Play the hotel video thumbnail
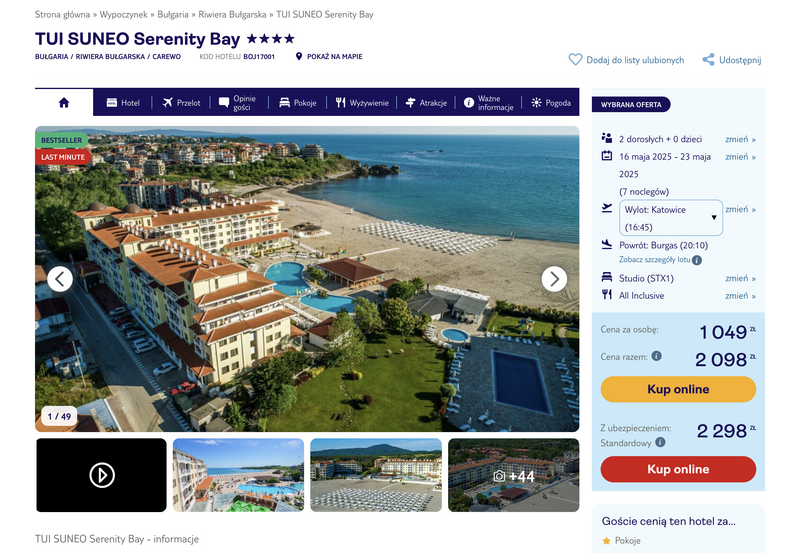800x553 pixels. [102, 475]
